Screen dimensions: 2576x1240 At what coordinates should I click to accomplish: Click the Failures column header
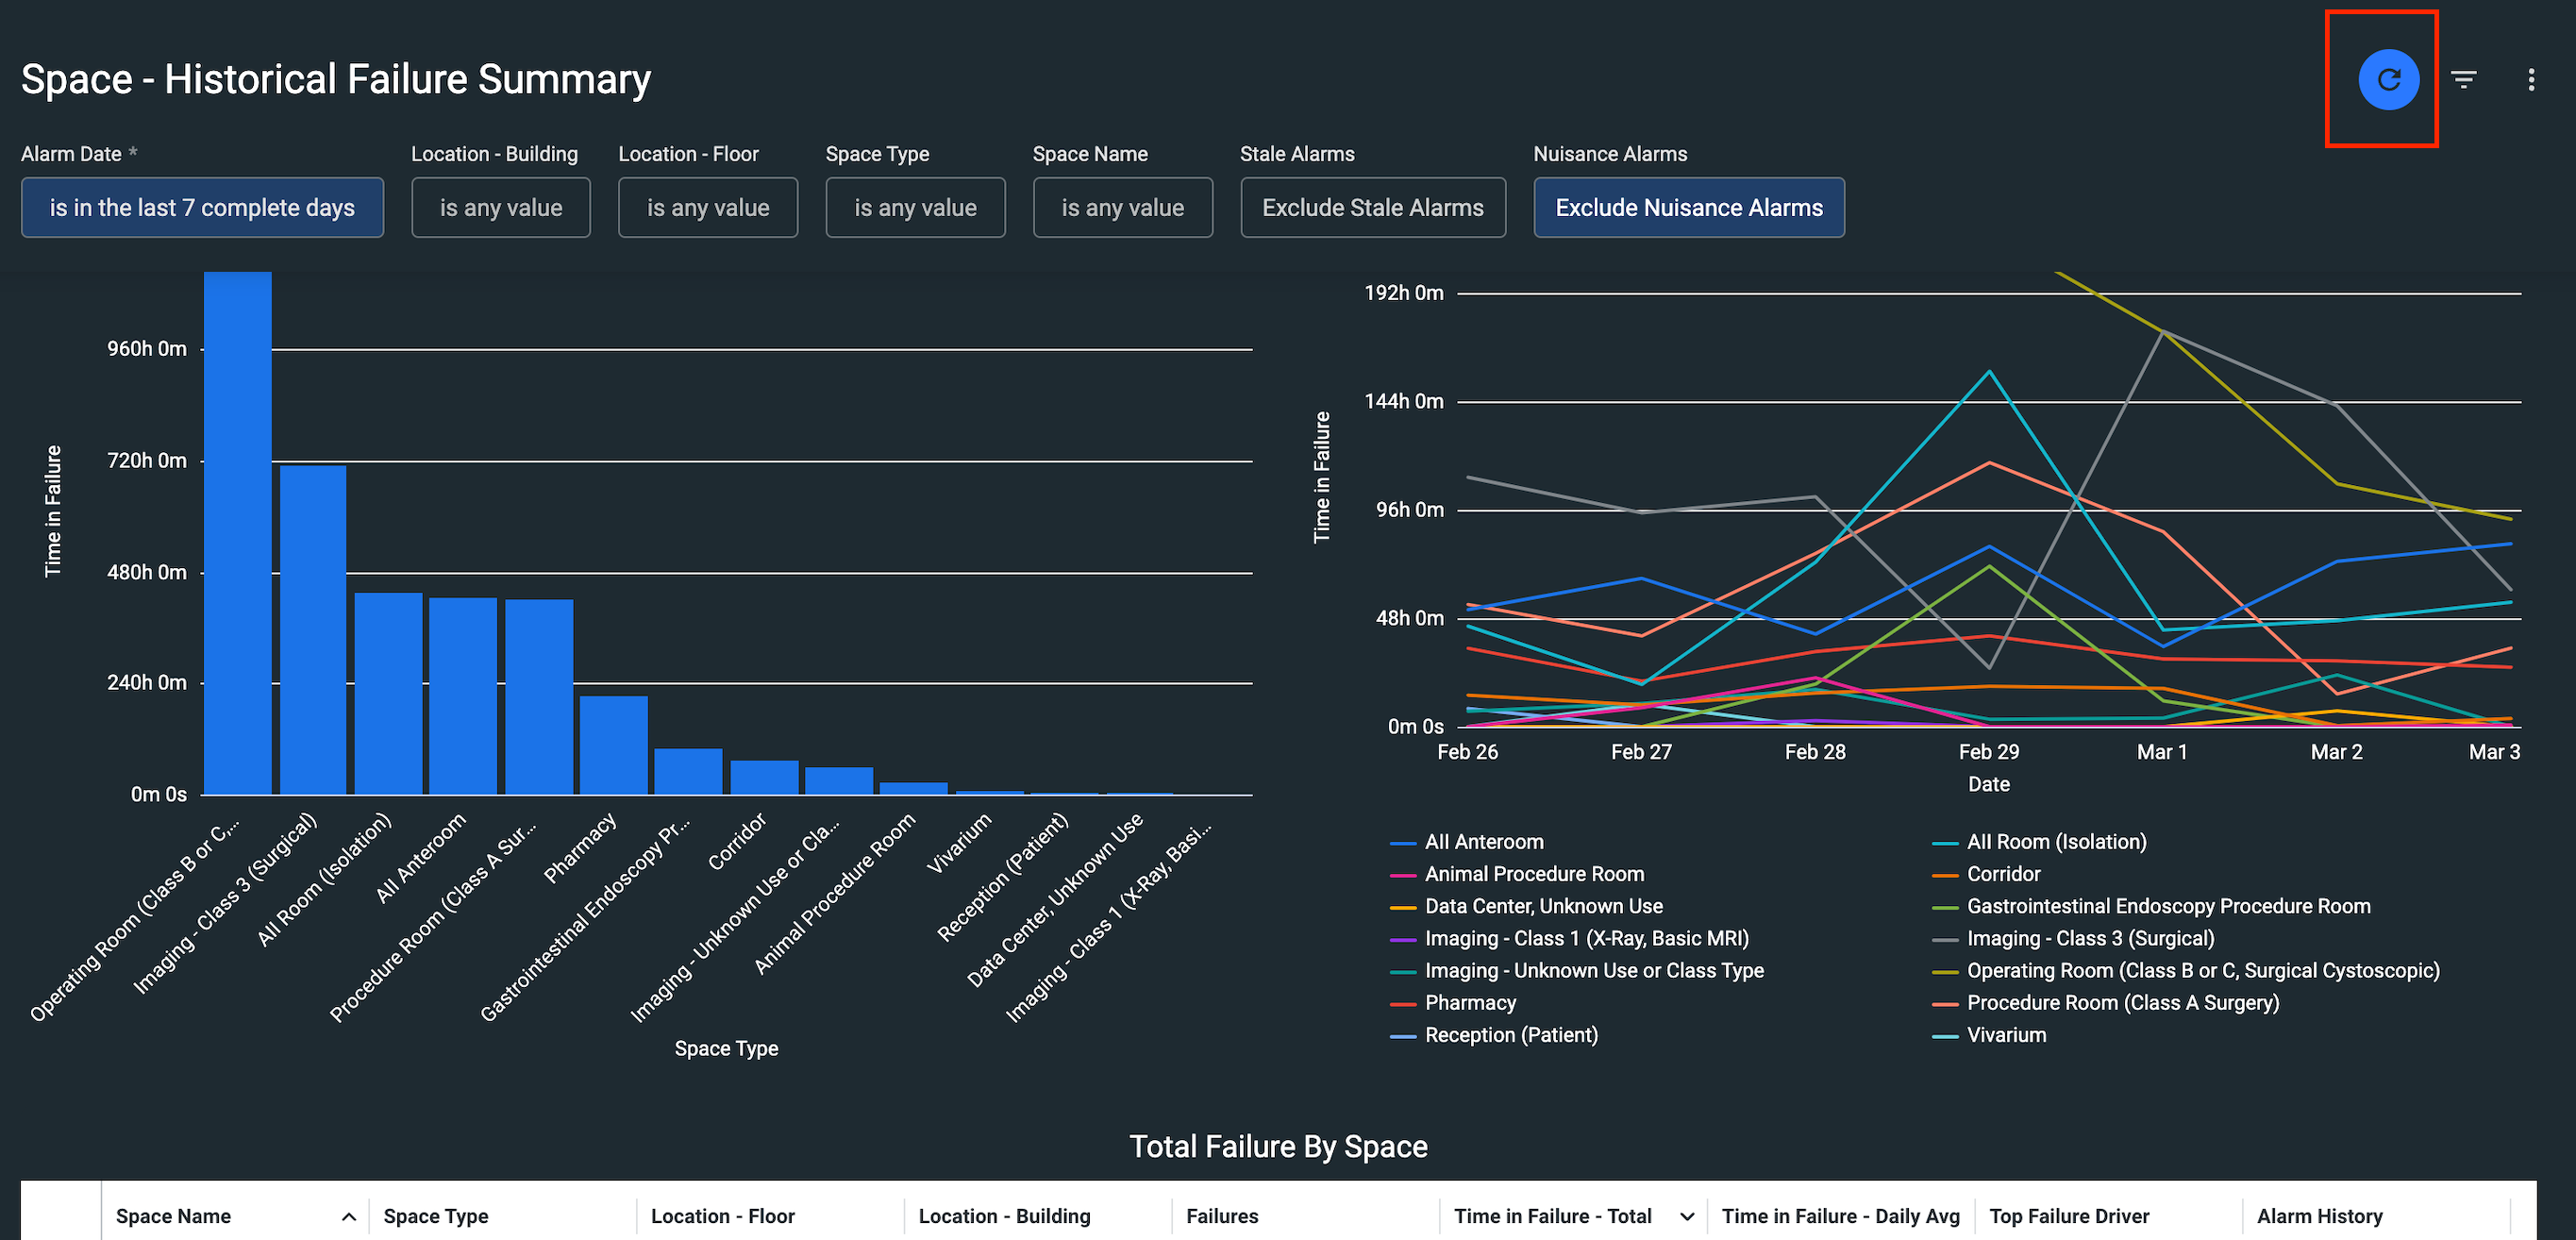[1222, 1217]
